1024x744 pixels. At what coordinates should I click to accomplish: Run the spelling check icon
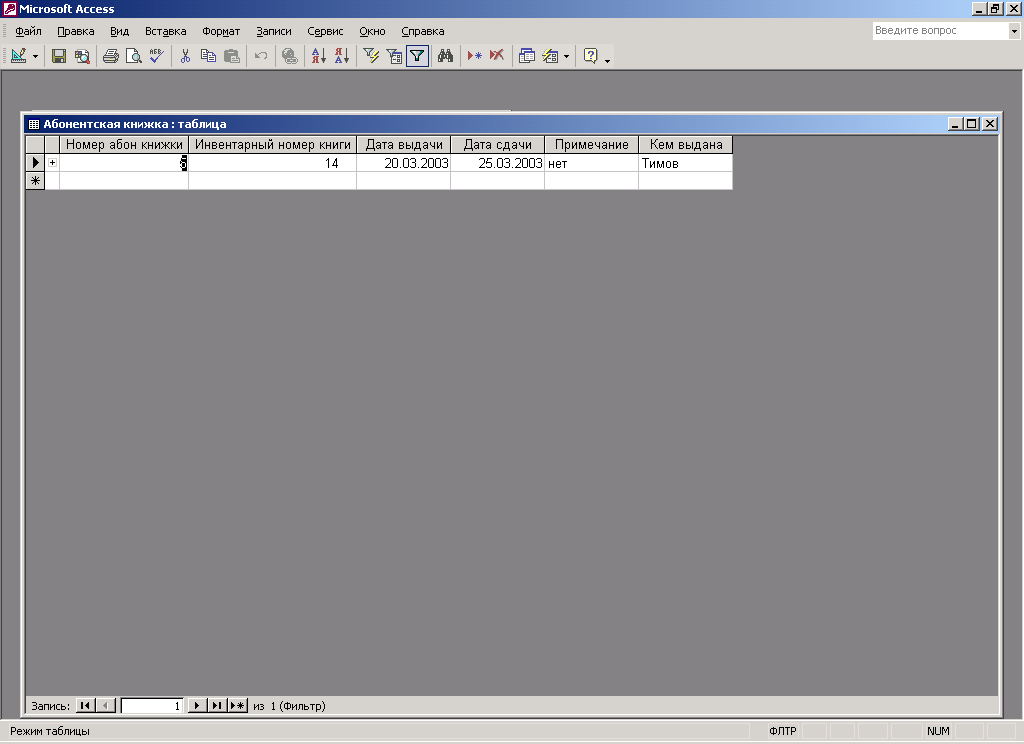click(157, 56)
